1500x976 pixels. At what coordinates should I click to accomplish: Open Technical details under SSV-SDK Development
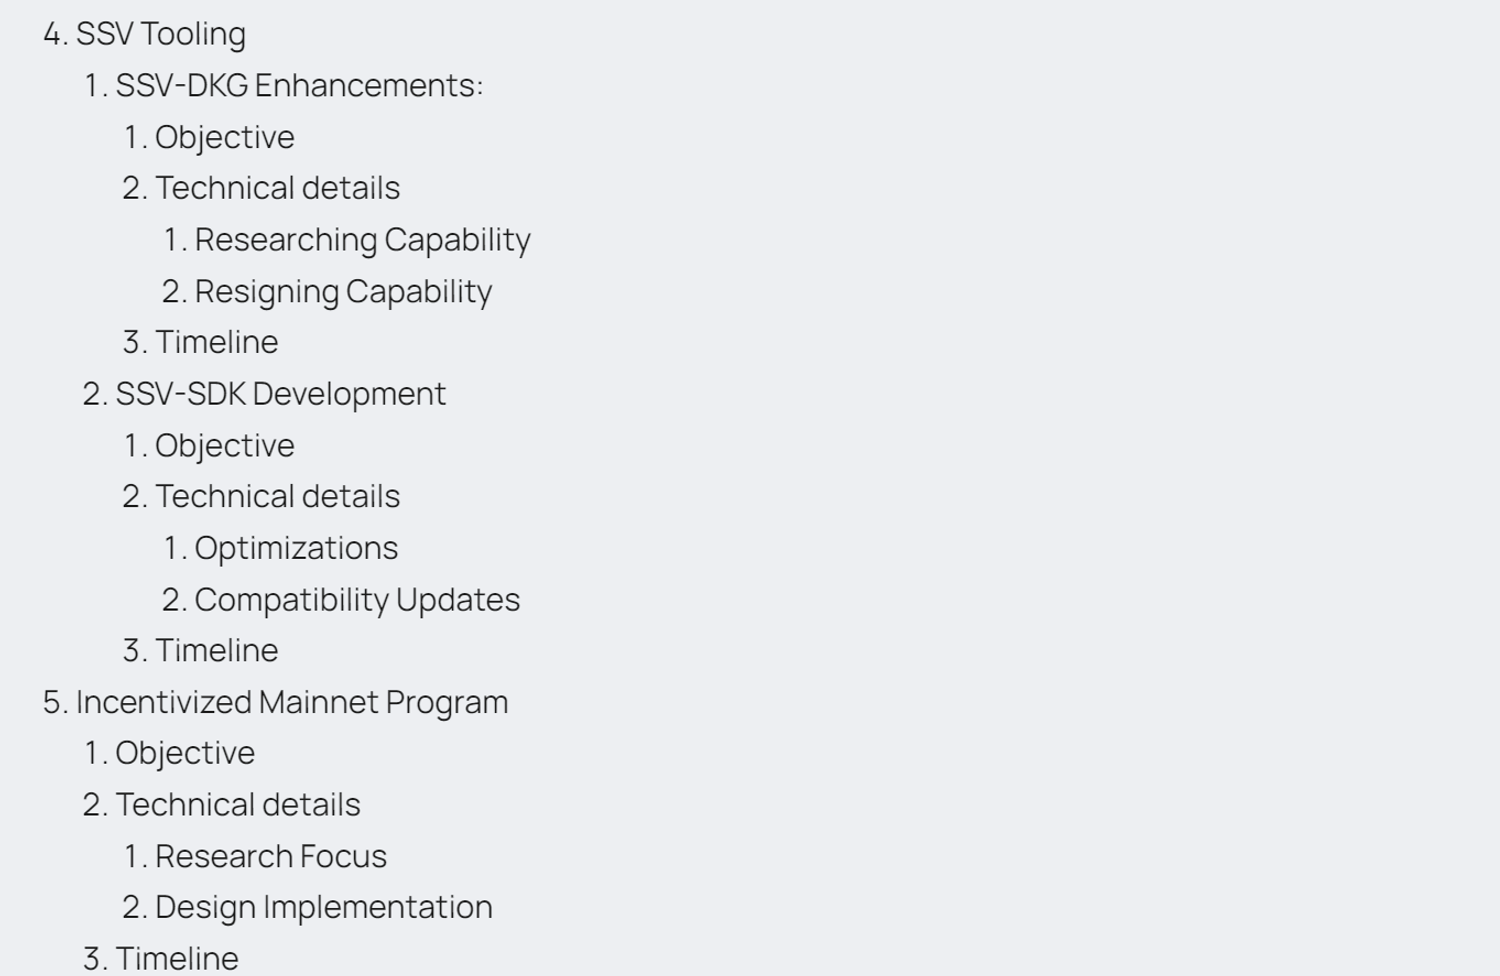[277, 497]
